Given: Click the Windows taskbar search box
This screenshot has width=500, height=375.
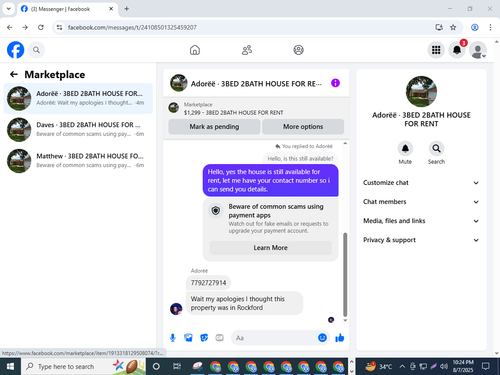Looking at the screenshot, I should point(83,367).
